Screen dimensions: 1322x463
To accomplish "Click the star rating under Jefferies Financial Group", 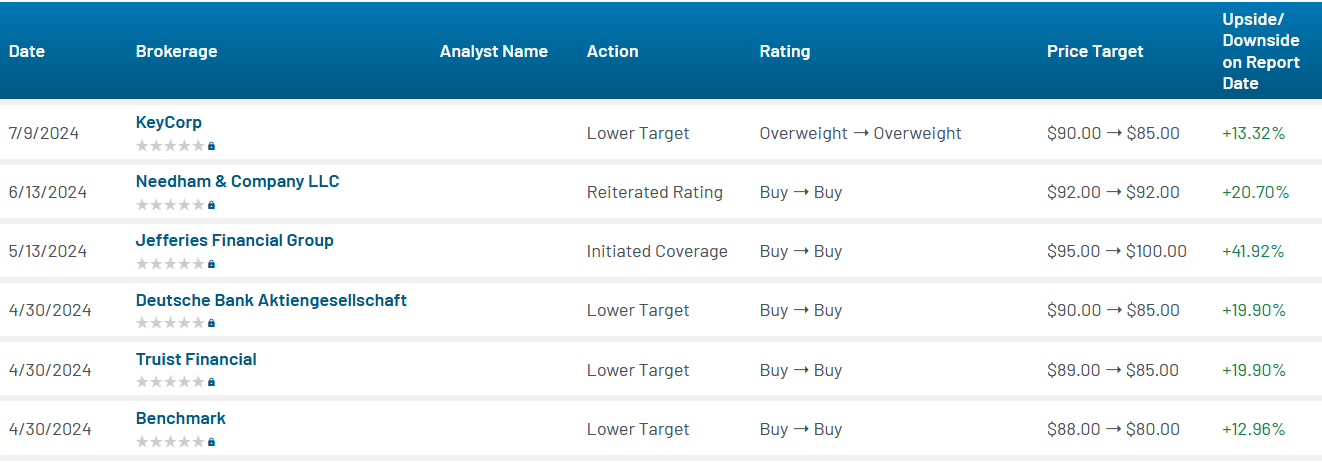I will click(x=170, y=264).
